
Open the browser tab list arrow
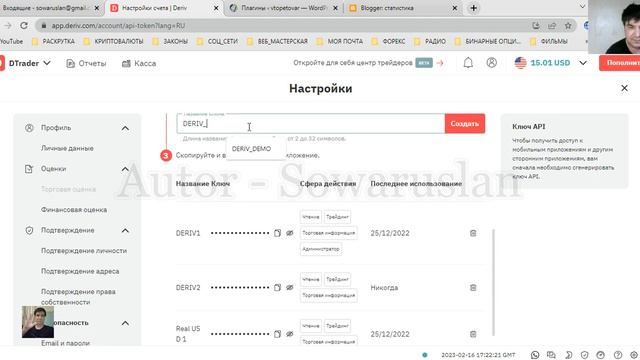pos(582,7)
